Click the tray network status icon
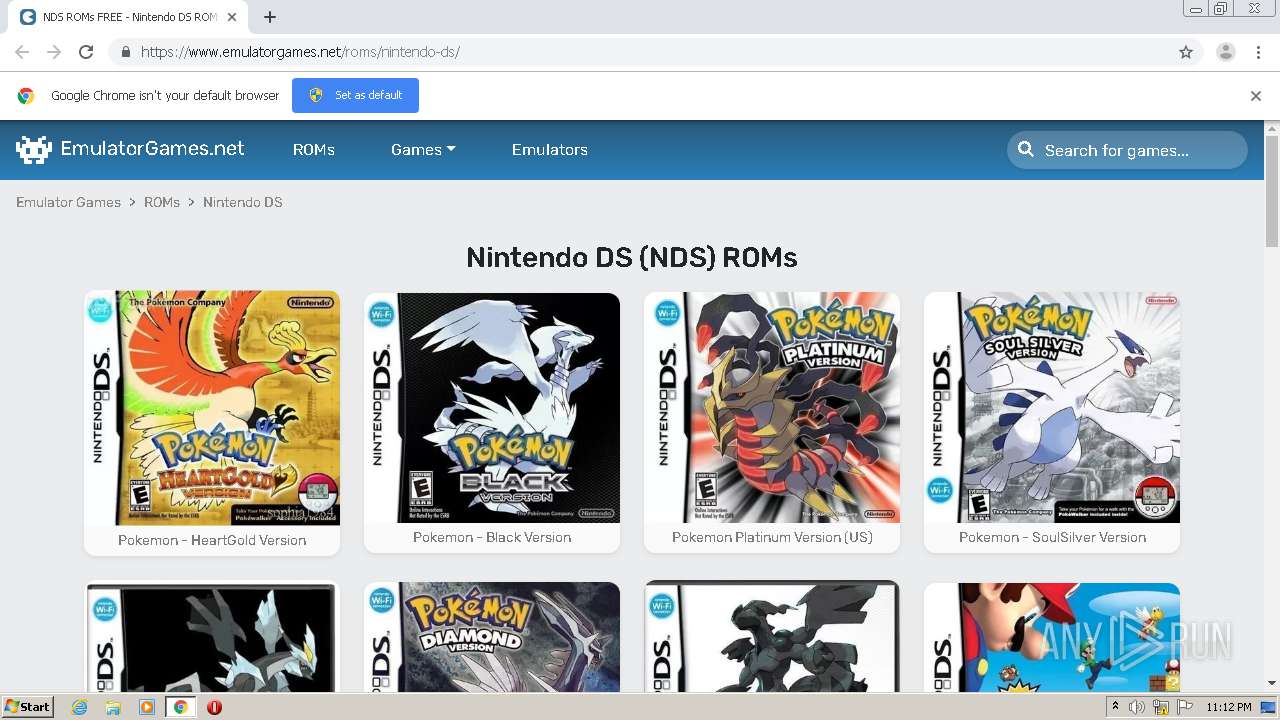Viewport: 1280px width, 720px height. coord(1161,707)
